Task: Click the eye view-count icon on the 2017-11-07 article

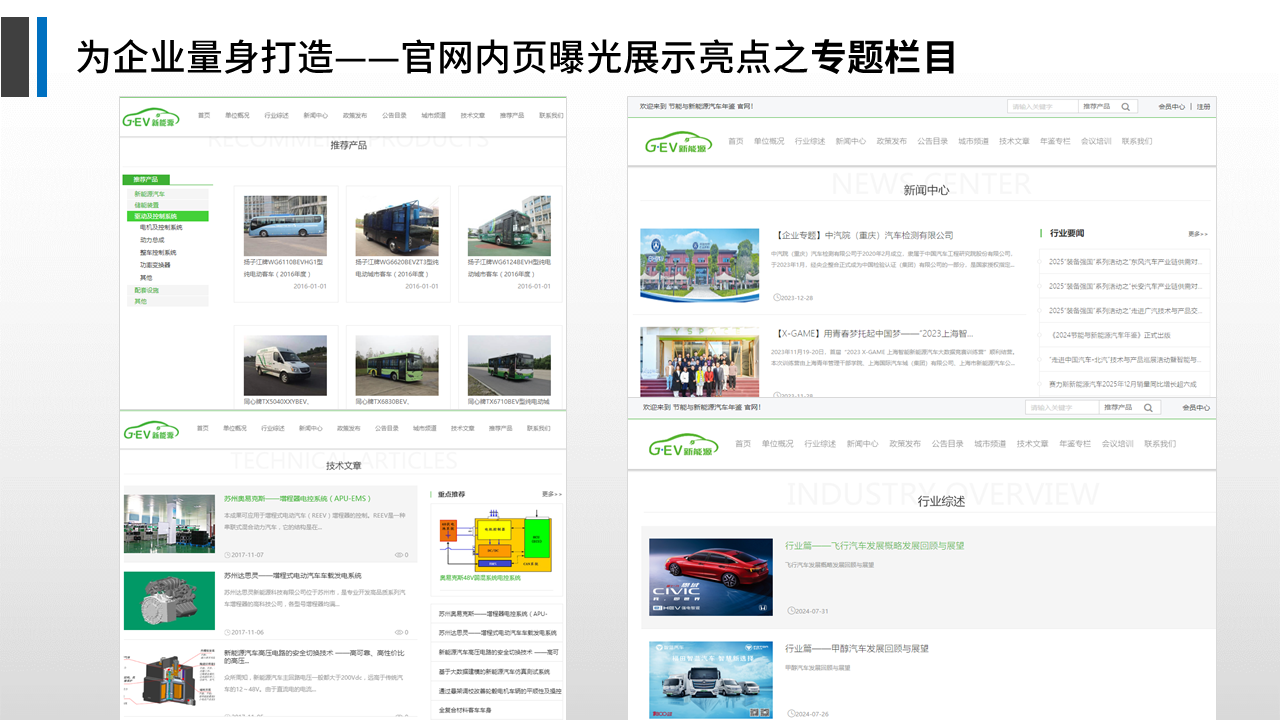Action: 398,555
